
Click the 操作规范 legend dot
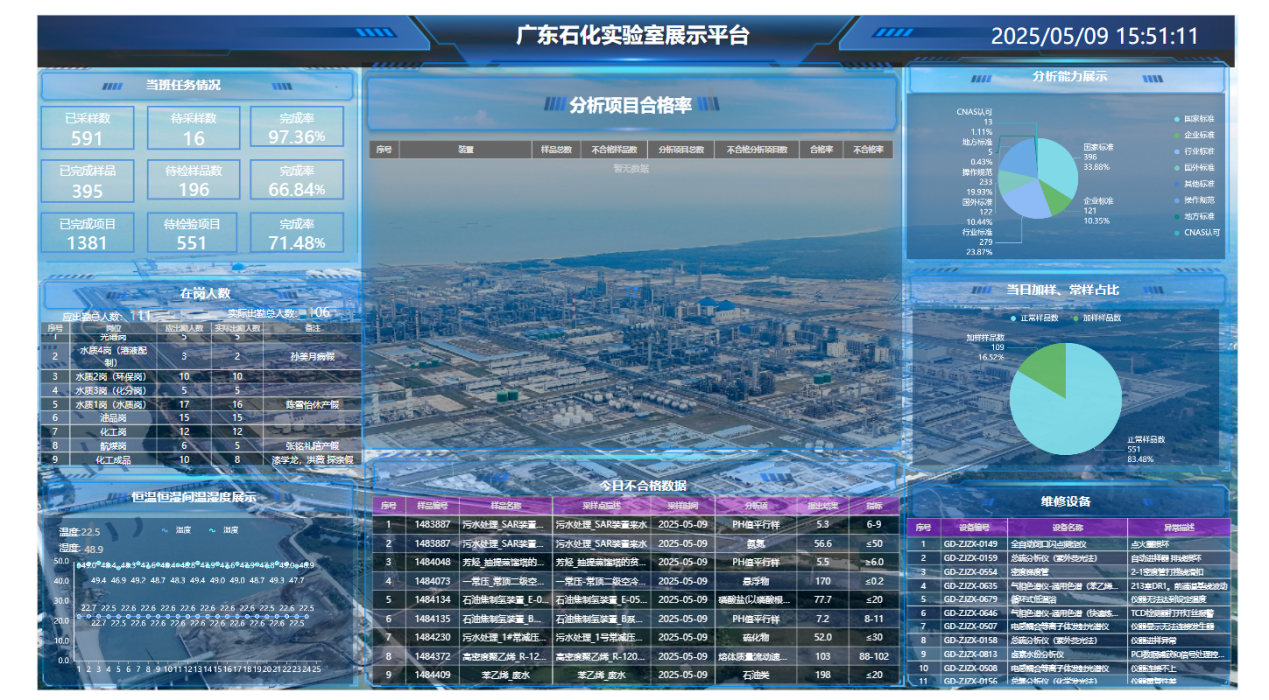[1176, 200]
